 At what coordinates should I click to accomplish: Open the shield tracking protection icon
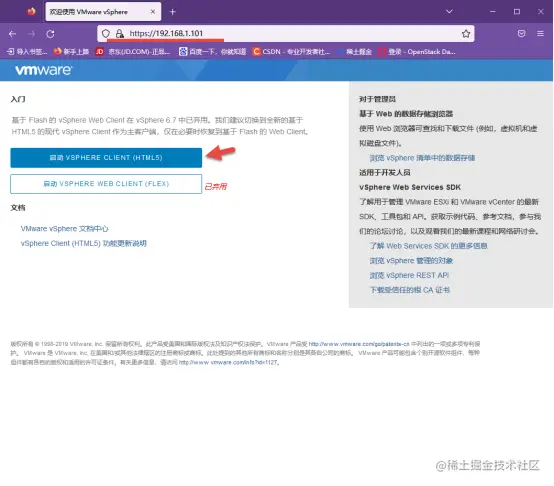pos(106,34)
